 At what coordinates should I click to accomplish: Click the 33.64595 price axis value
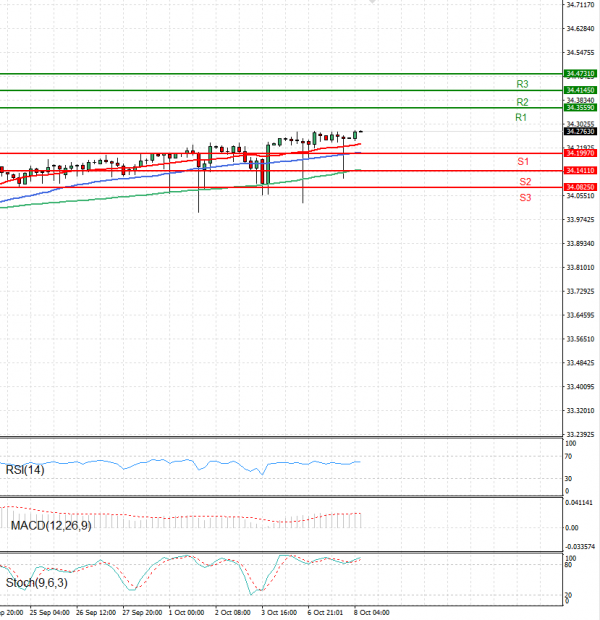click(x=580, y=316)
